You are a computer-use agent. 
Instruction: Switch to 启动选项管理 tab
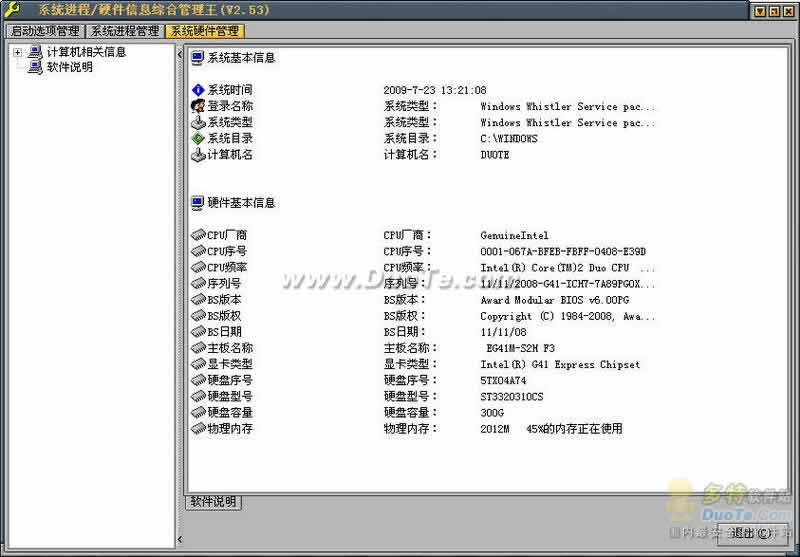tap(45, 31)
